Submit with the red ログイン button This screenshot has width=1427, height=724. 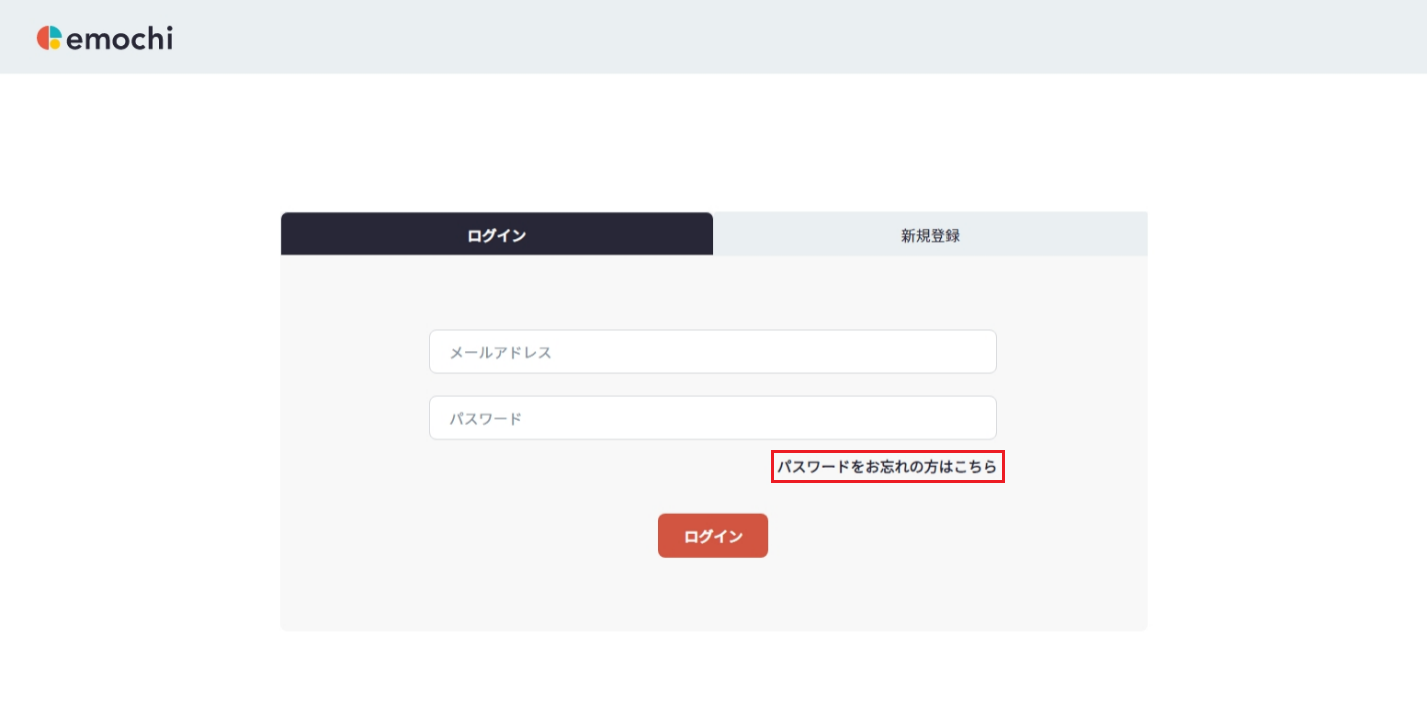click(x=713, y=536)
